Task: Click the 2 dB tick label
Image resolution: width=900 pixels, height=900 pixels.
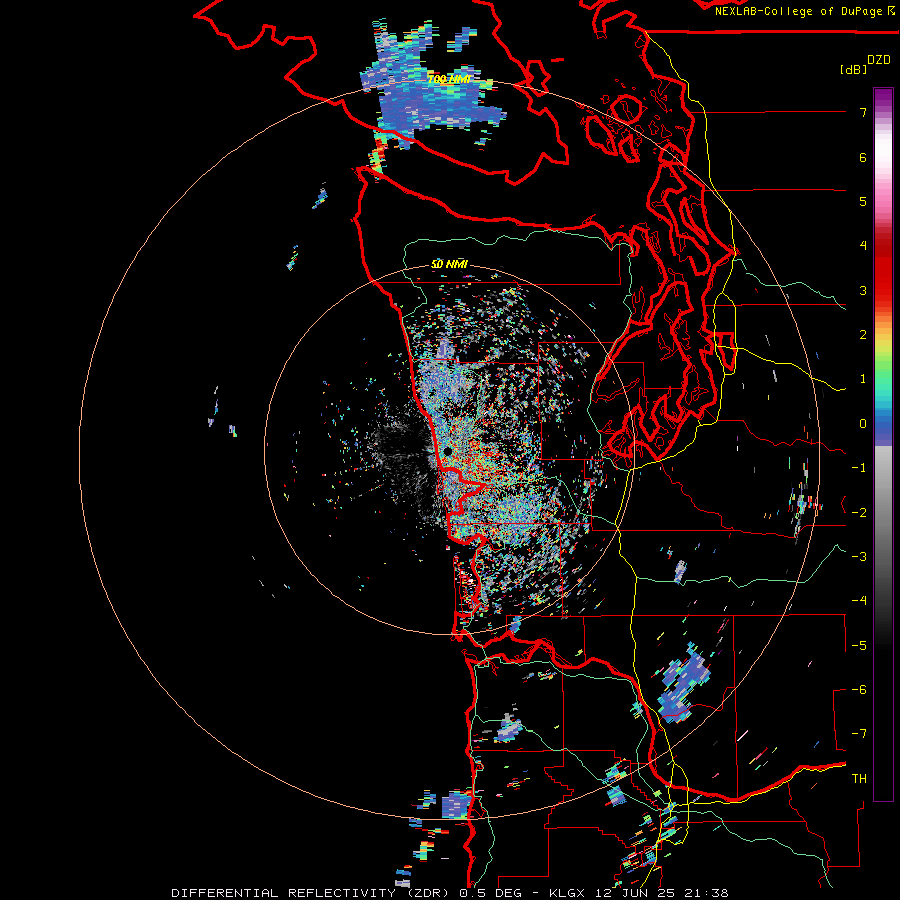Action: pos(863,335)
